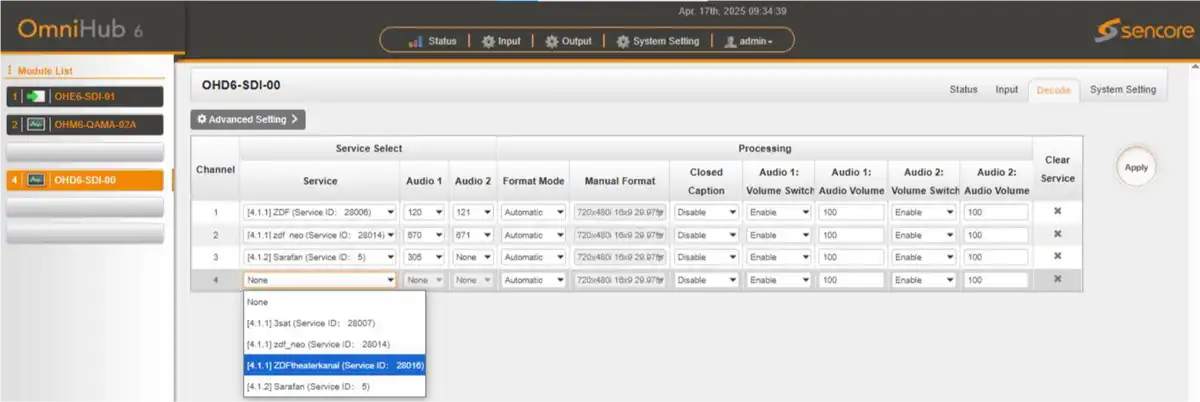Click the admin user icon

click(x=730, y=41)
